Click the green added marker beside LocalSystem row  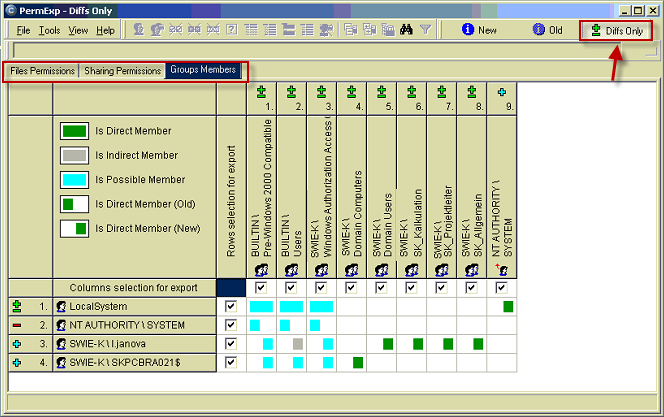click(x=17, y=306)
